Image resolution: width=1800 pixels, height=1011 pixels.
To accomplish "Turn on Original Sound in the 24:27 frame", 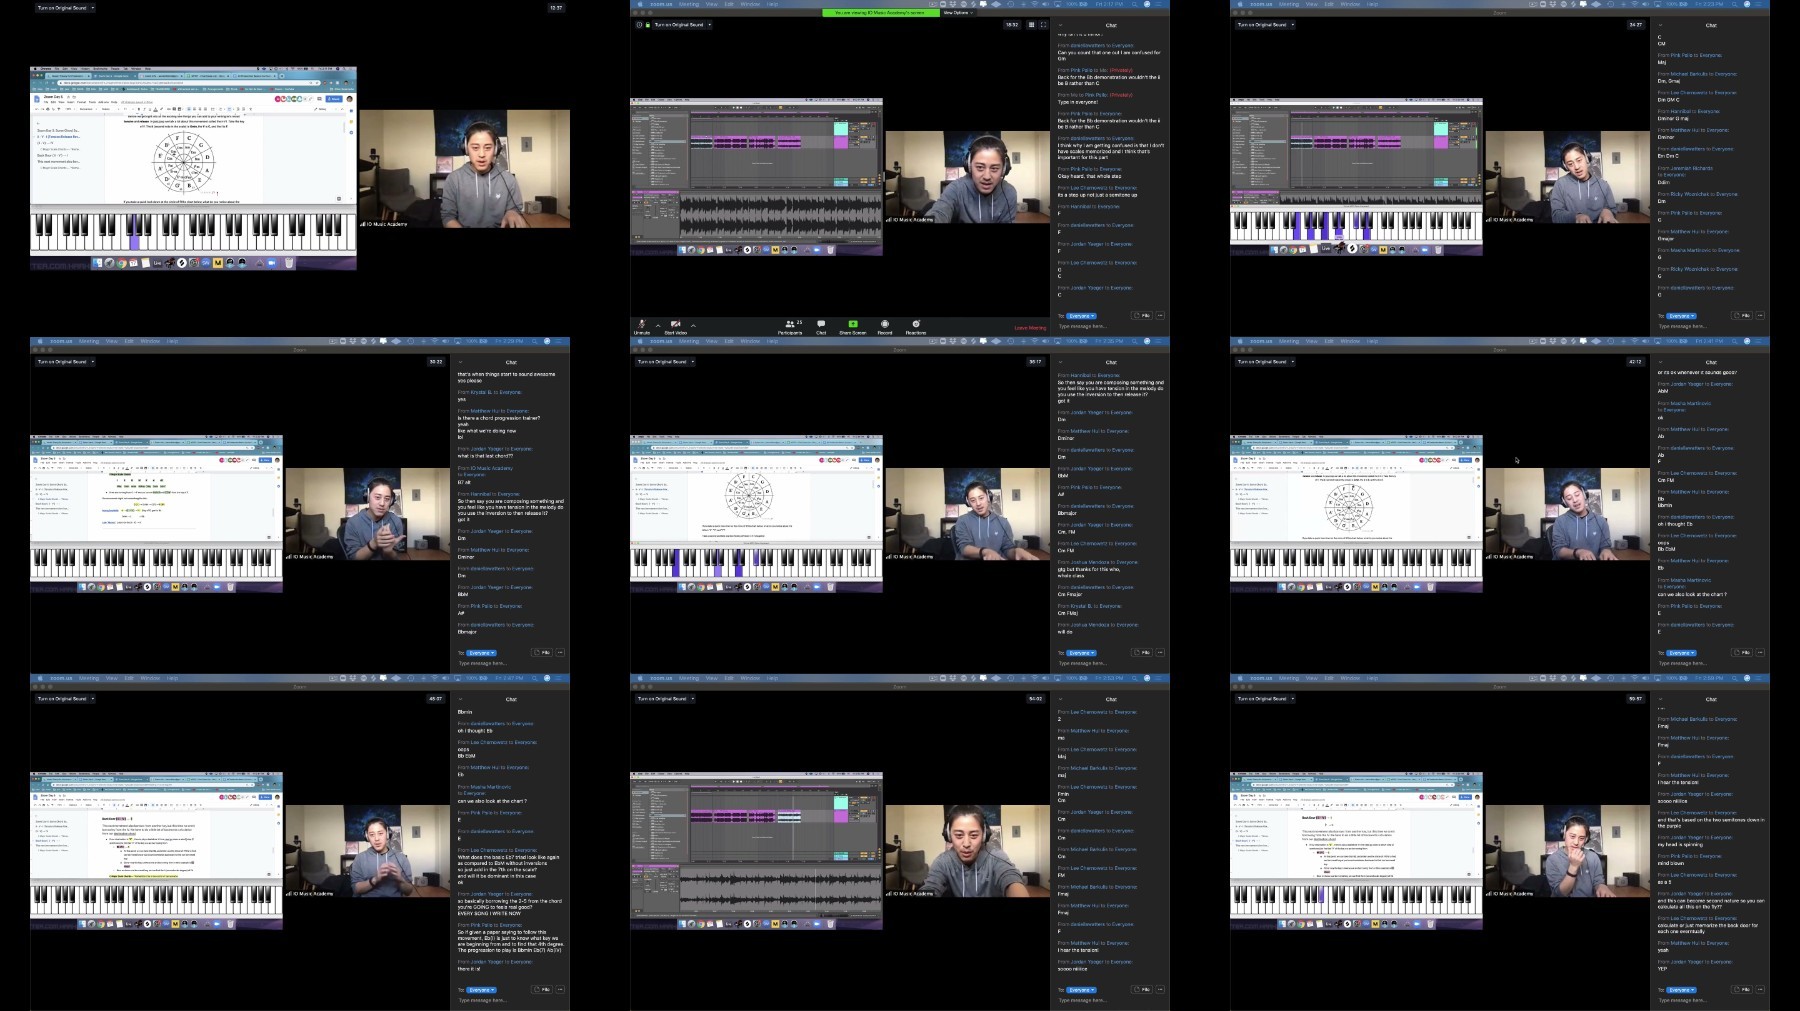I will 1262,25.
